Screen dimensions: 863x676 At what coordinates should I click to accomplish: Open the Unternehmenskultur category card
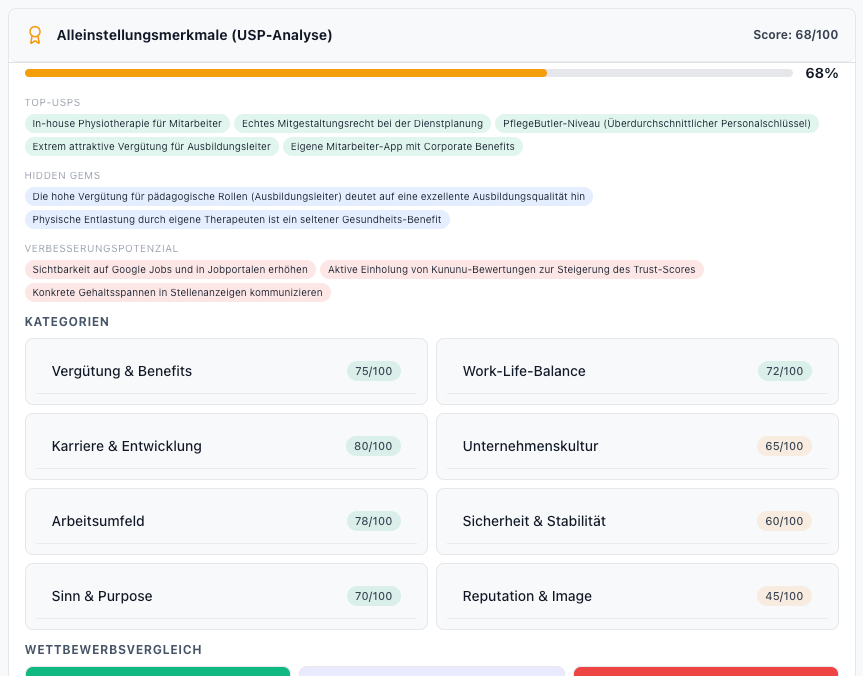click(637, 446)
